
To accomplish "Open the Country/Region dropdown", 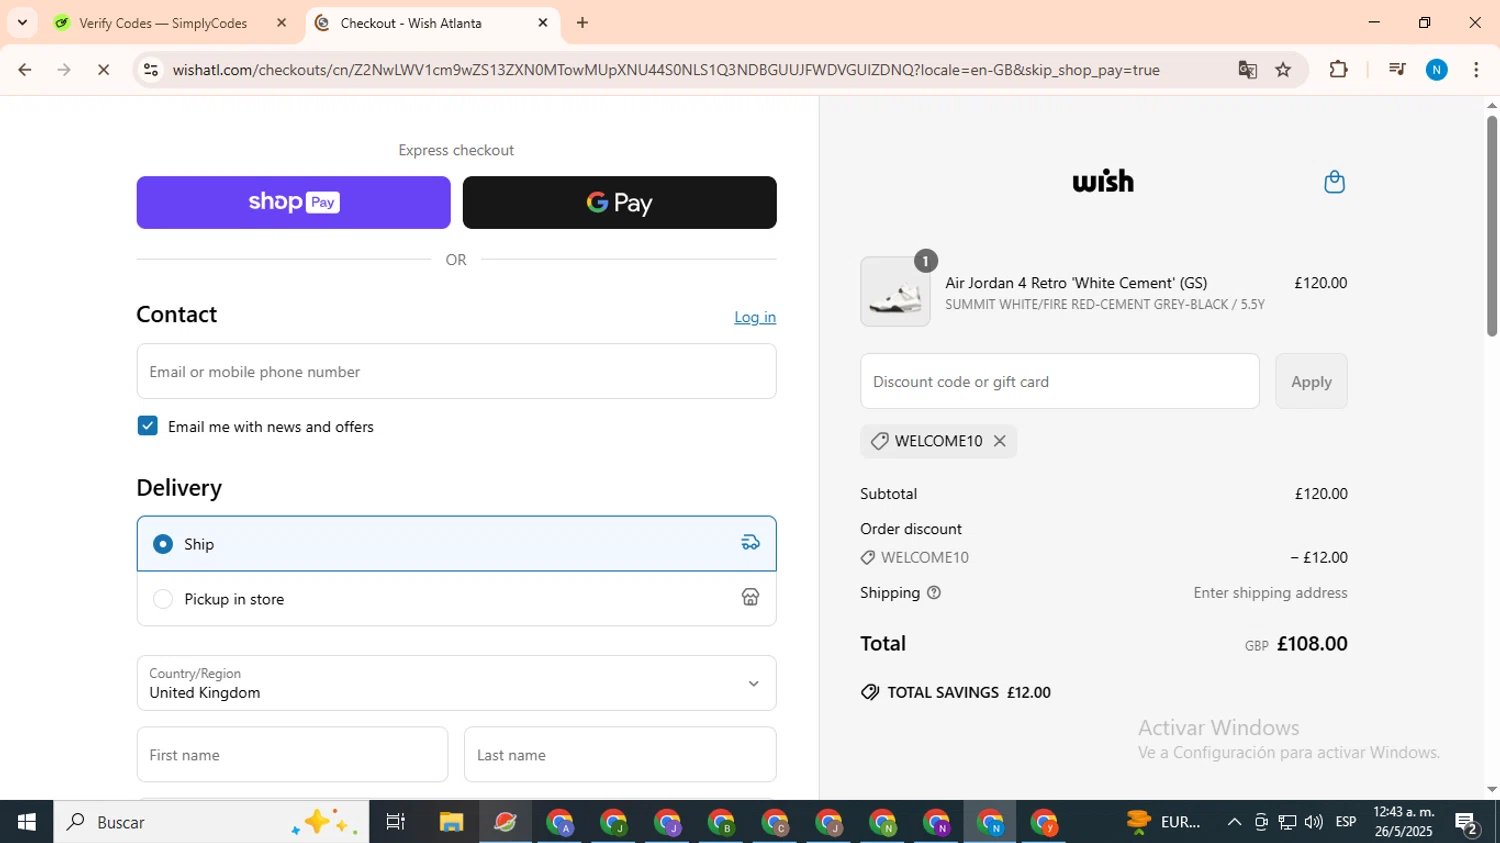I will point(456,683).
